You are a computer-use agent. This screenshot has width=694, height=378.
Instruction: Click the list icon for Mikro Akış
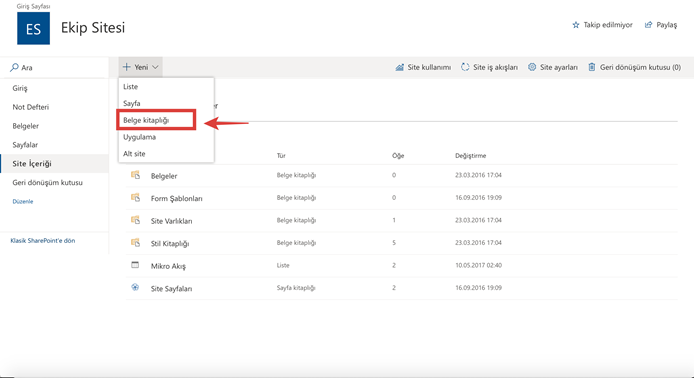click(x=135, y=265)
